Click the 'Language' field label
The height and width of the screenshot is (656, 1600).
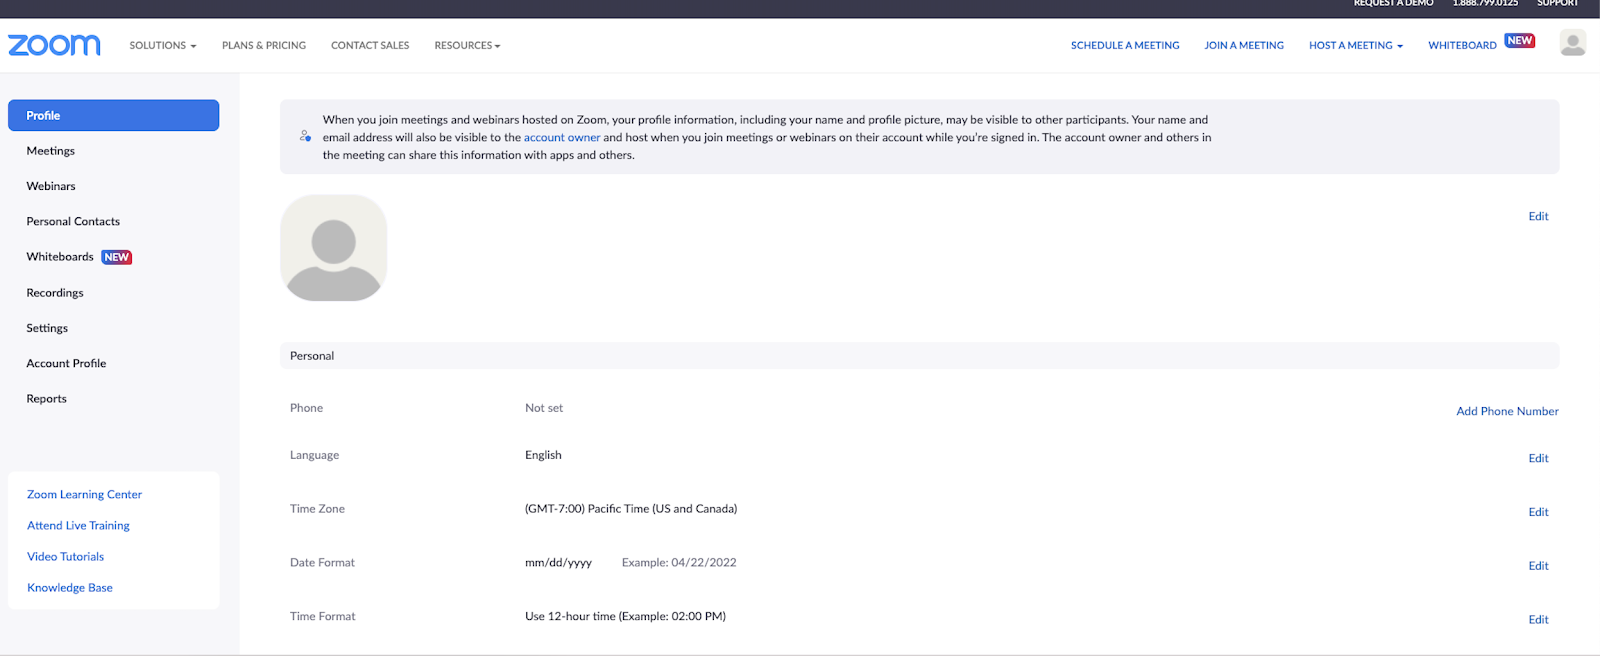point(314,455)
